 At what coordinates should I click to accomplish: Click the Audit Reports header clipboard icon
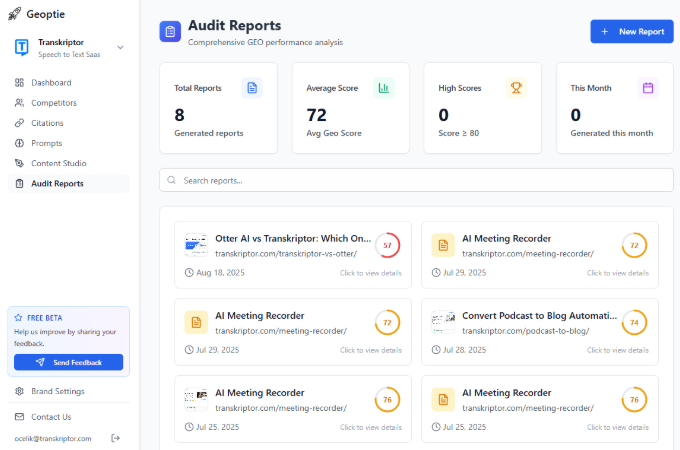pyautogui.click(x=170, y=32)
